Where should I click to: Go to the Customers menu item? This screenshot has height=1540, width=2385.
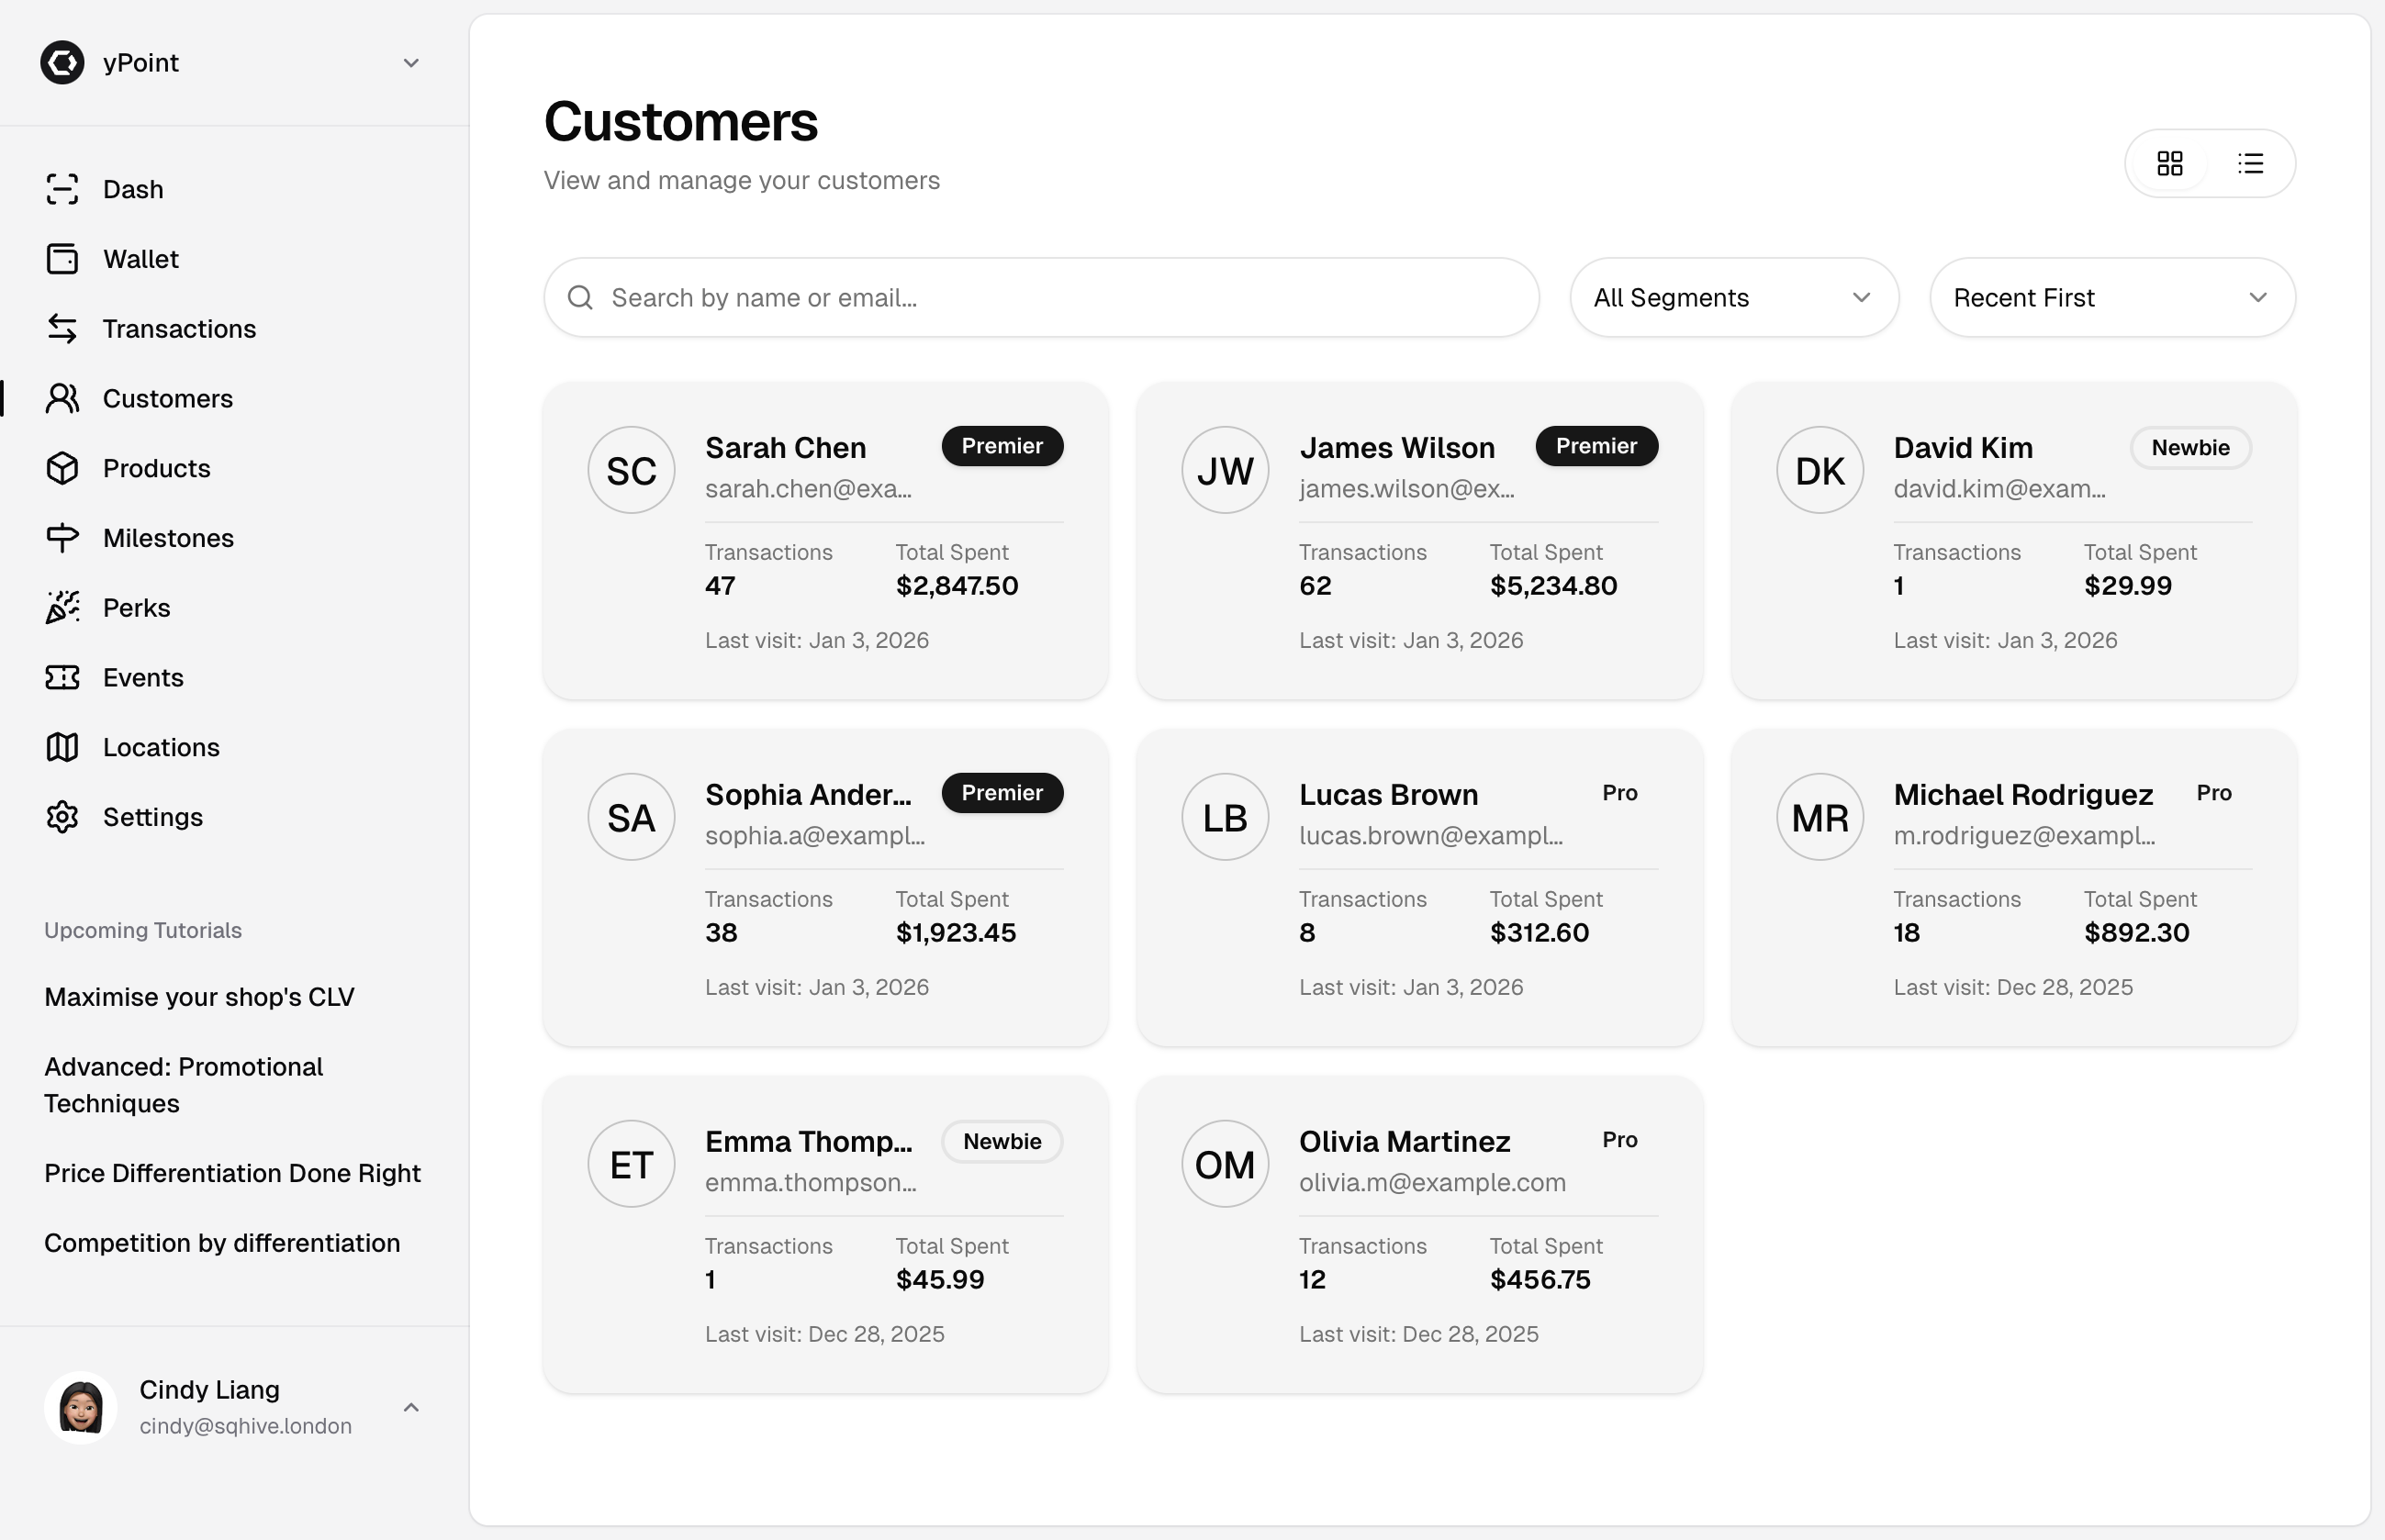point(167,399)
